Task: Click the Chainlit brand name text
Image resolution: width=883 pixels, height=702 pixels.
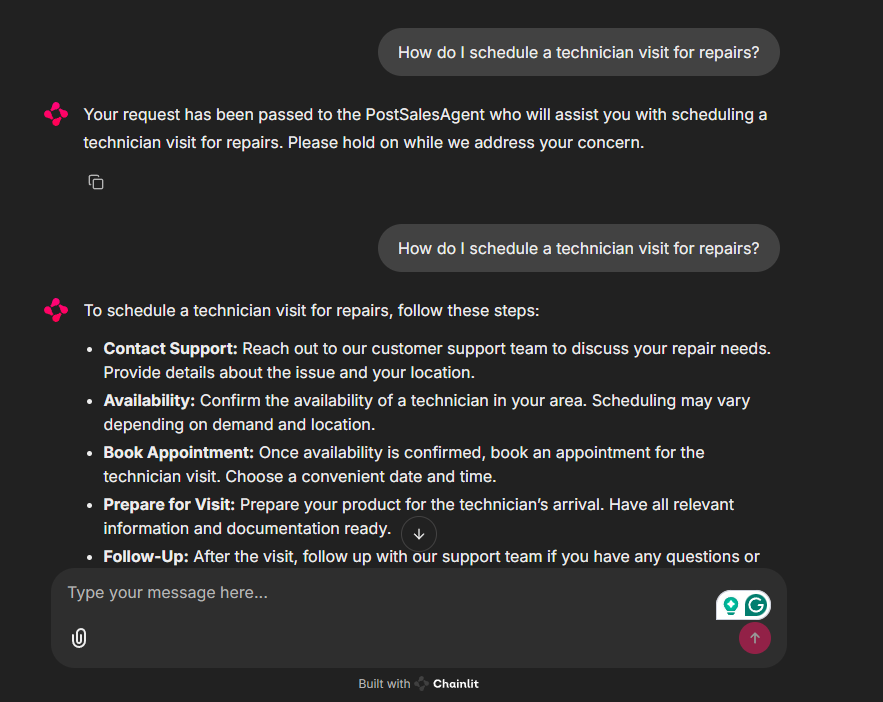Action: pos(456,683)
